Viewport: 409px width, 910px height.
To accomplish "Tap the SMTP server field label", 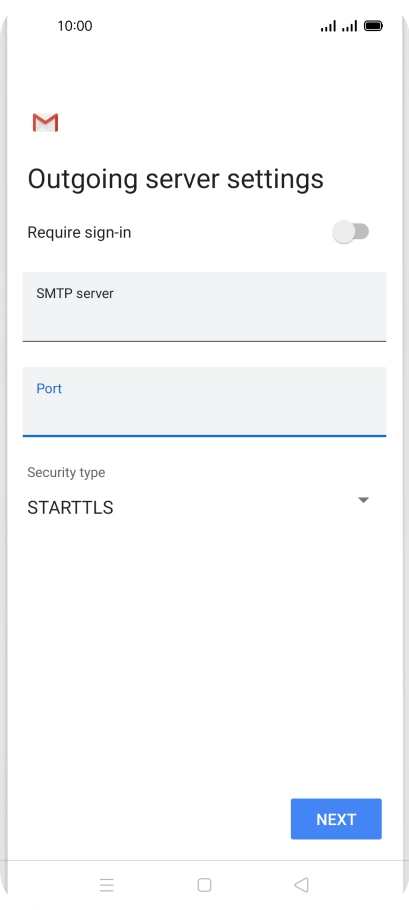I will (75, 293).
